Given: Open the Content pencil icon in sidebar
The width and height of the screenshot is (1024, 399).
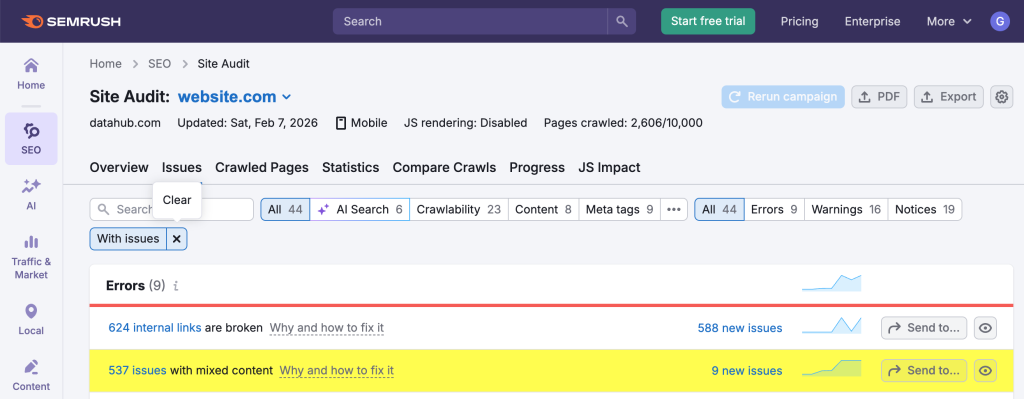Looking at the screenshot, I should pos(31,366).
